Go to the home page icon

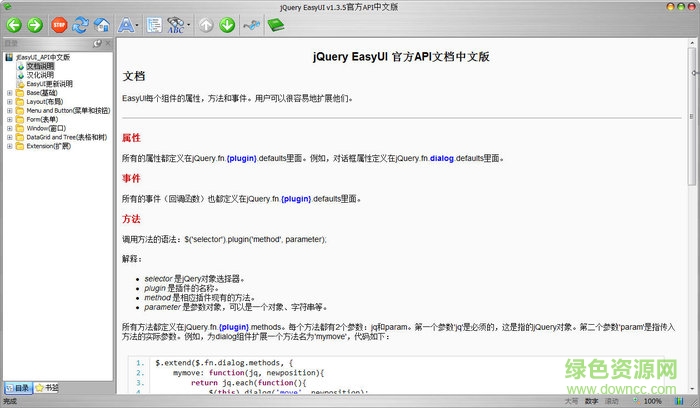tap(102, 25)
